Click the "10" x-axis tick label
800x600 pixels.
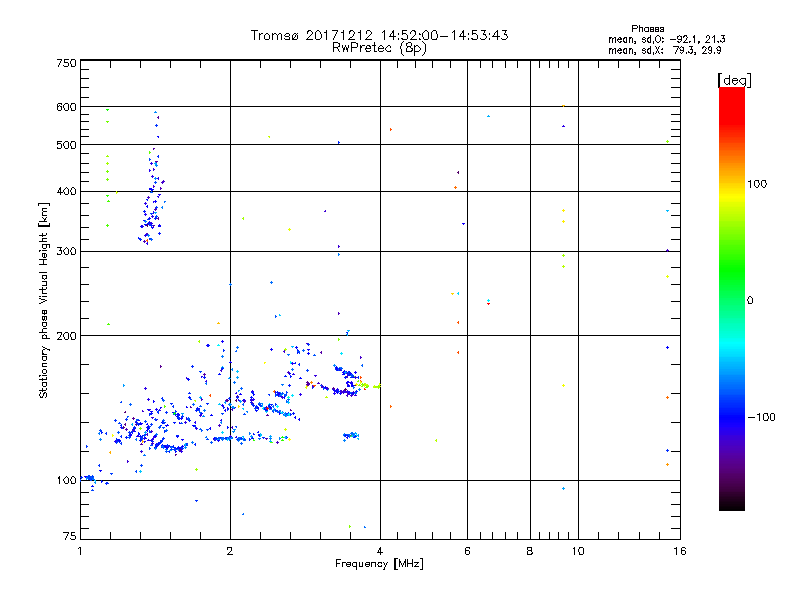578,551
